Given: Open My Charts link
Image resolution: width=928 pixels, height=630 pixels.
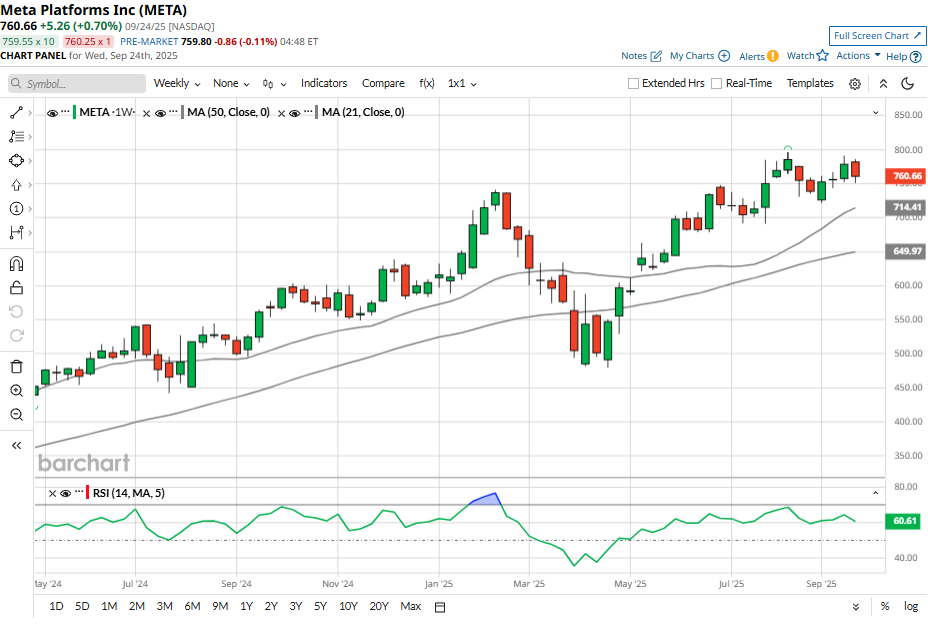Looking at the screenshot, I should (x=700, y=56).
